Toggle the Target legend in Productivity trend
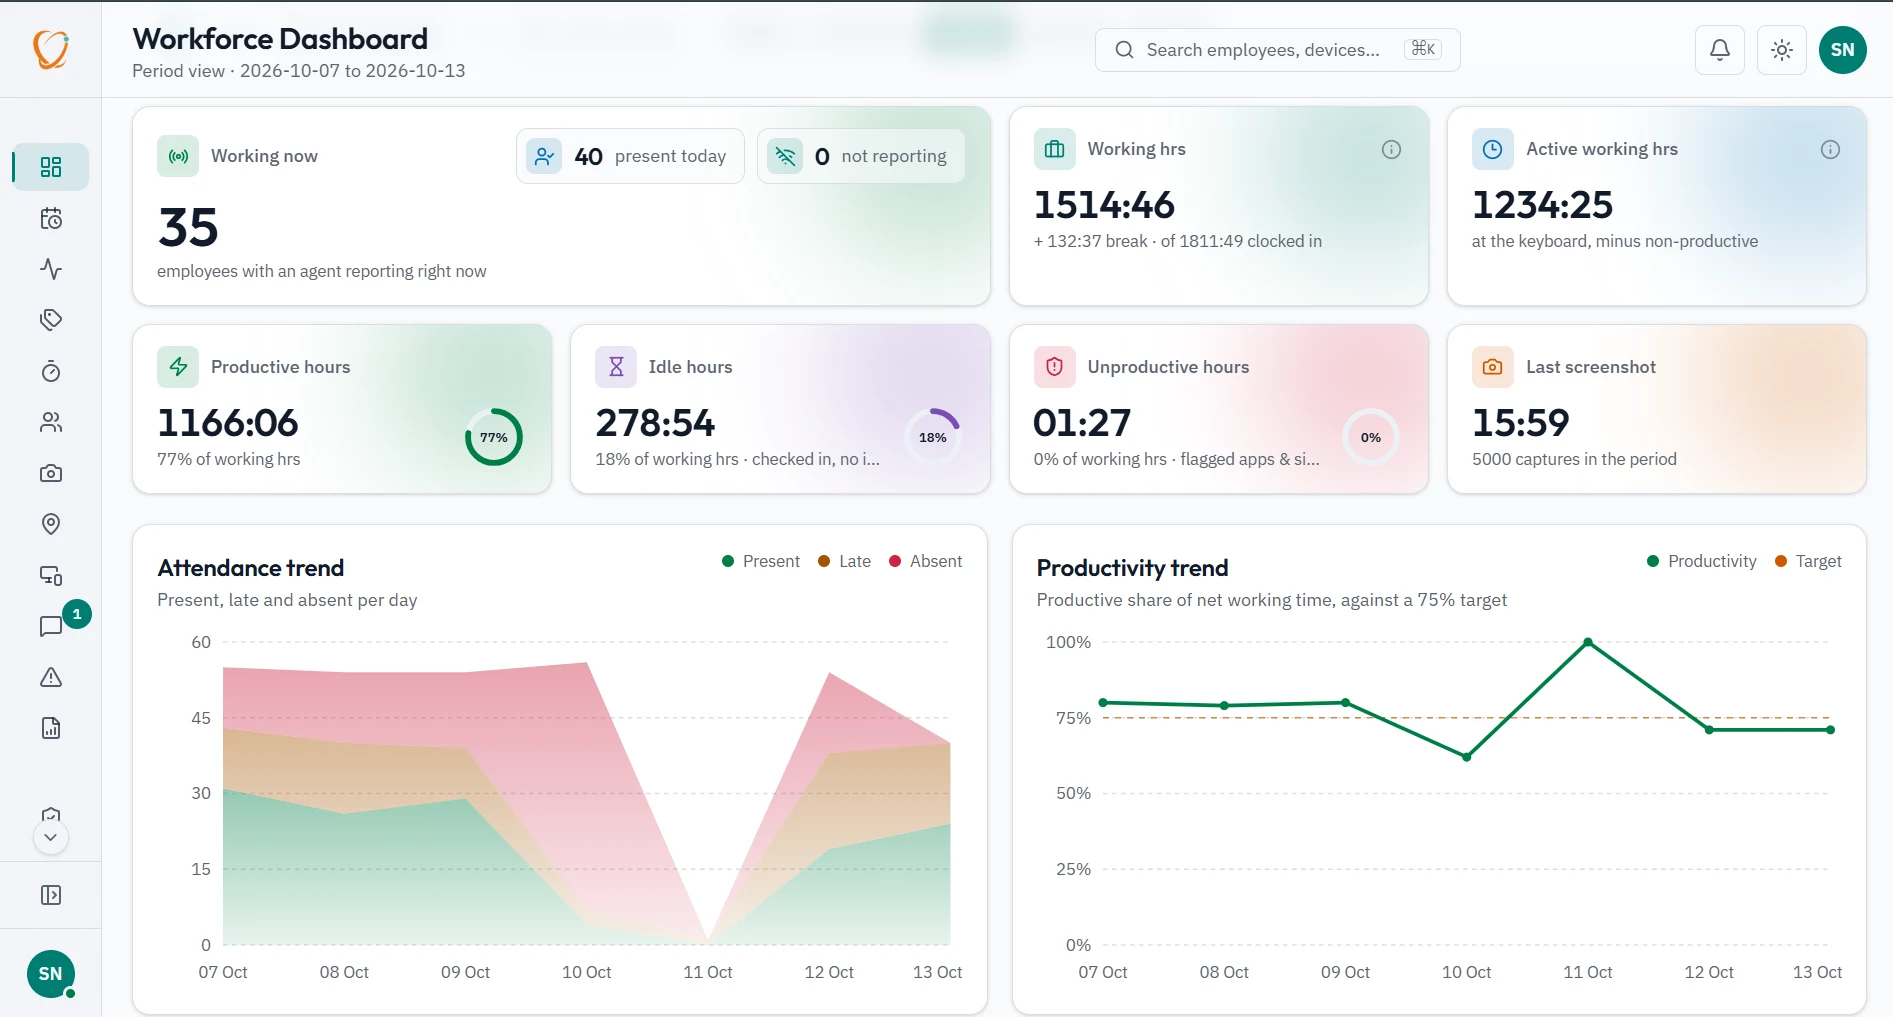 [x=1808, y=562]
